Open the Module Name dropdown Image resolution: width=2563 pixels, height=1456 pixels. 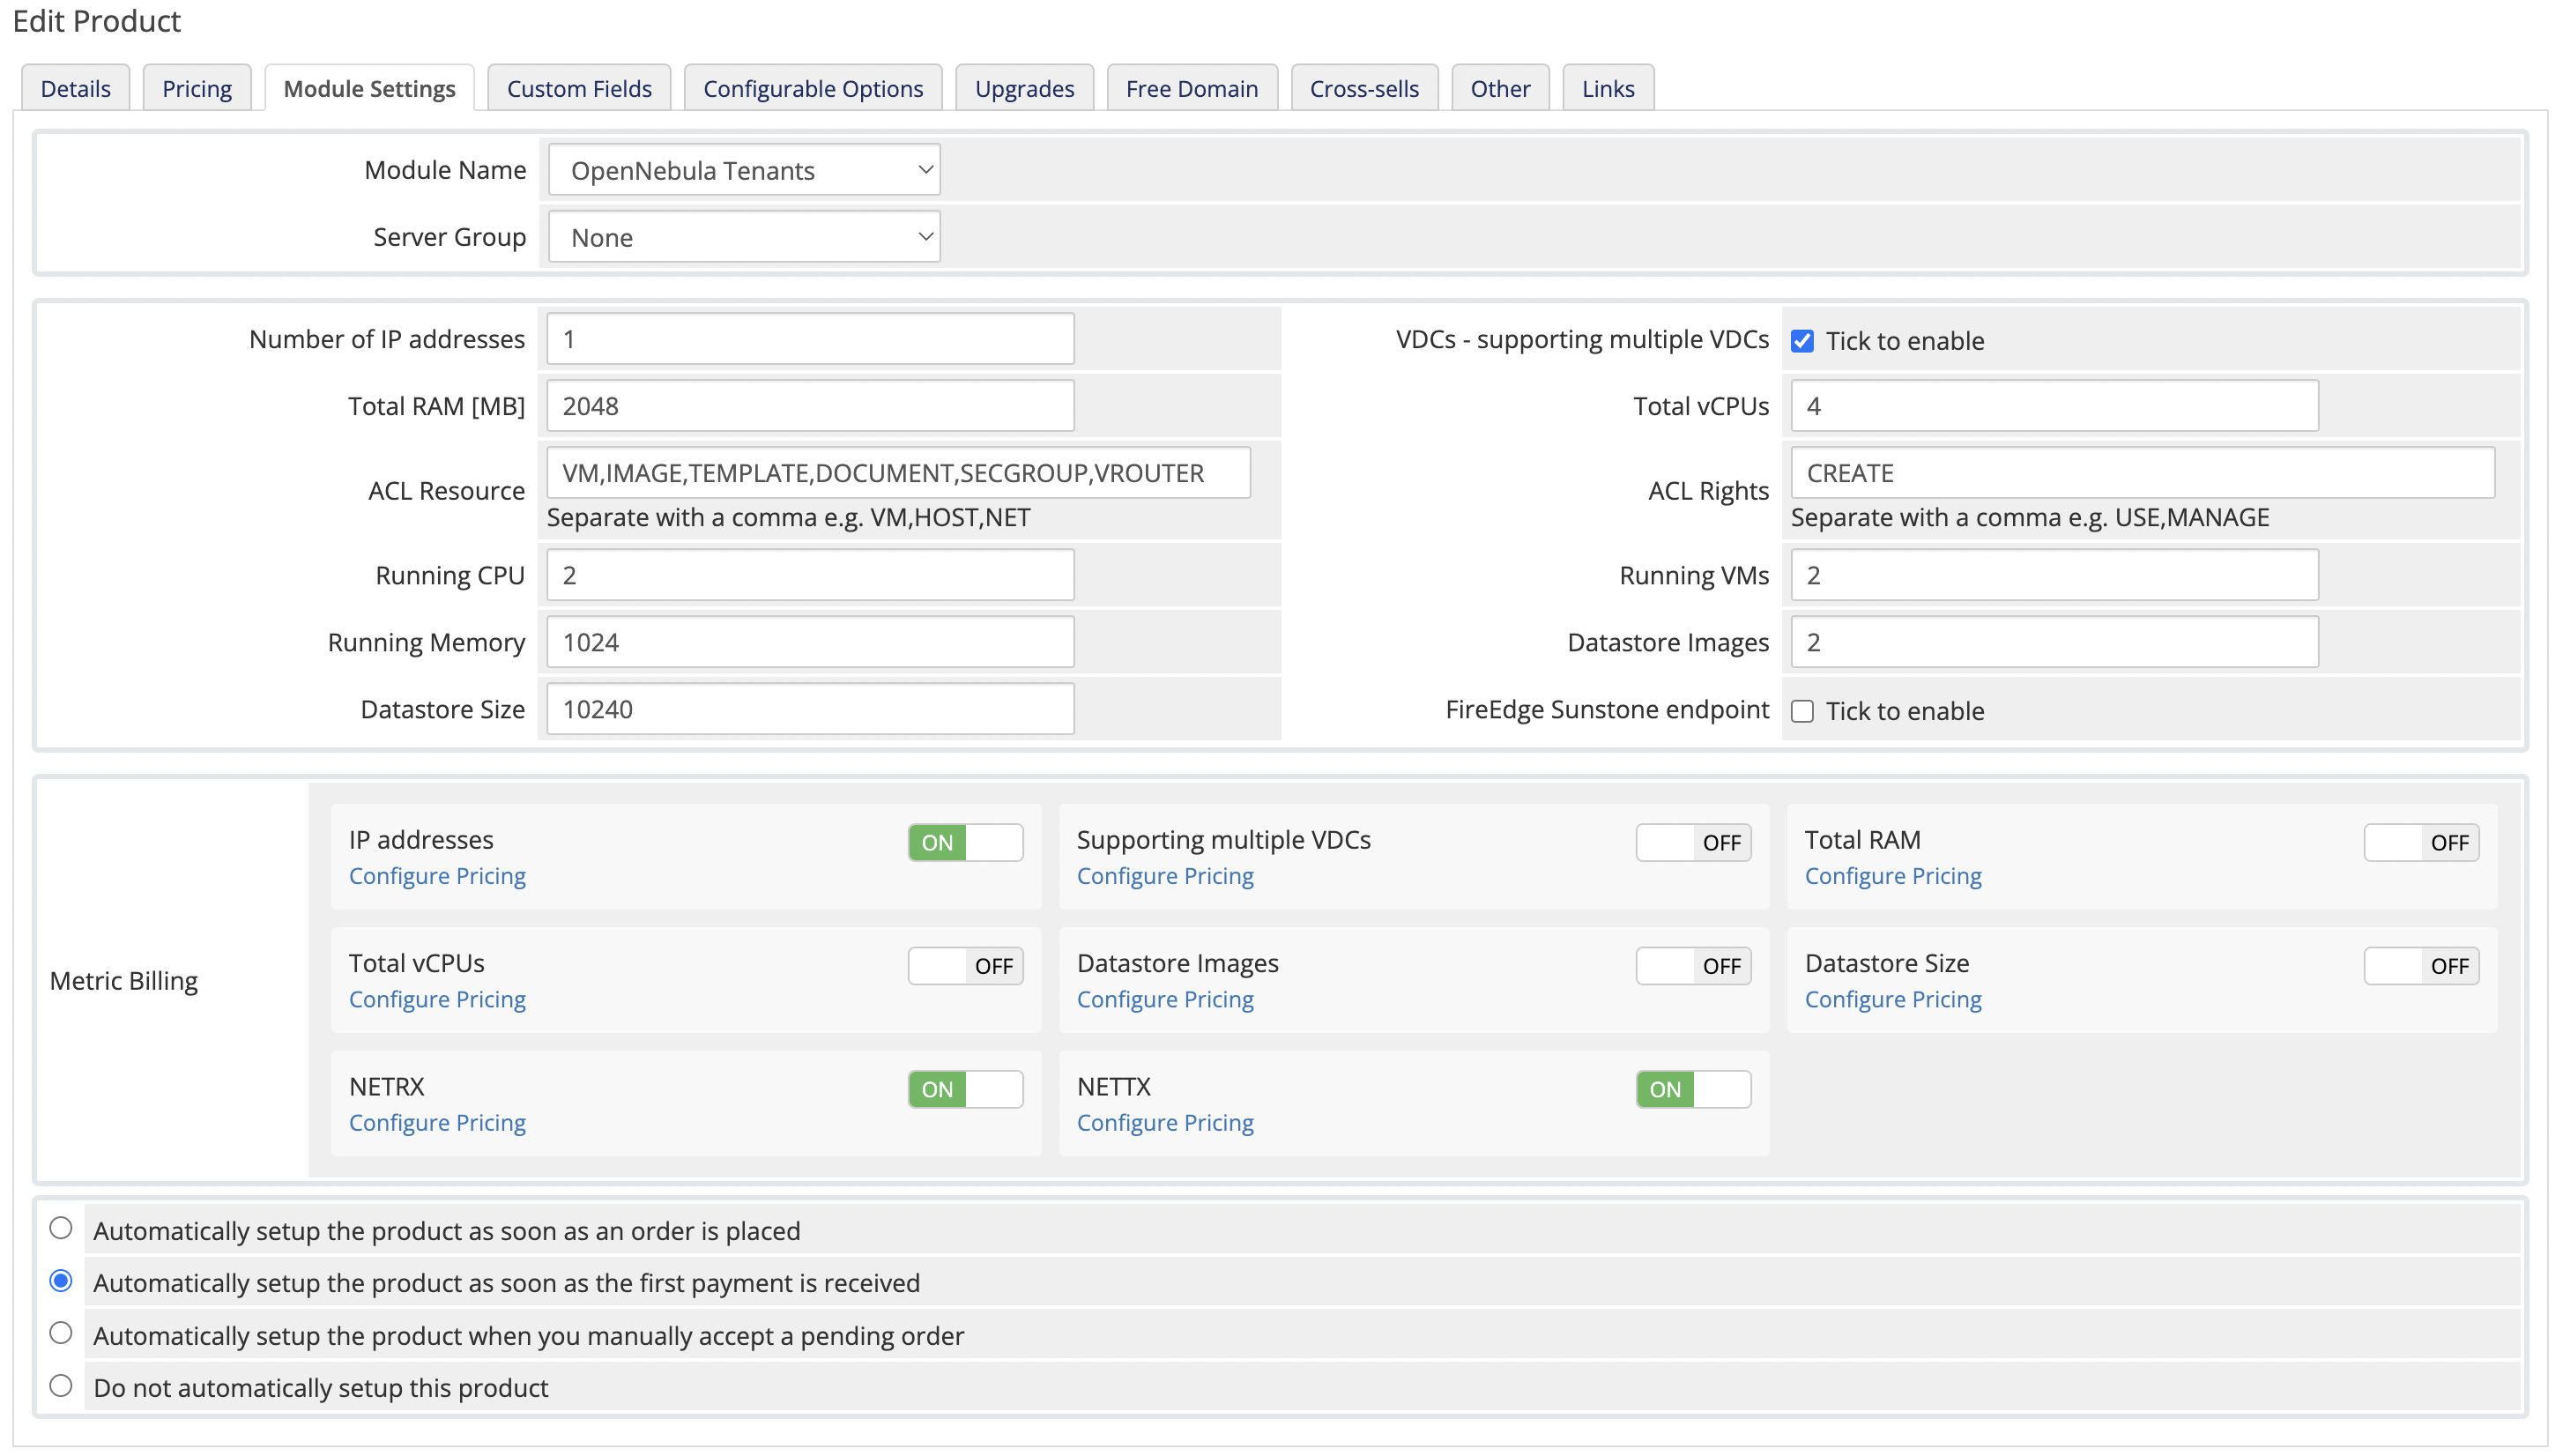coord(744,170)
